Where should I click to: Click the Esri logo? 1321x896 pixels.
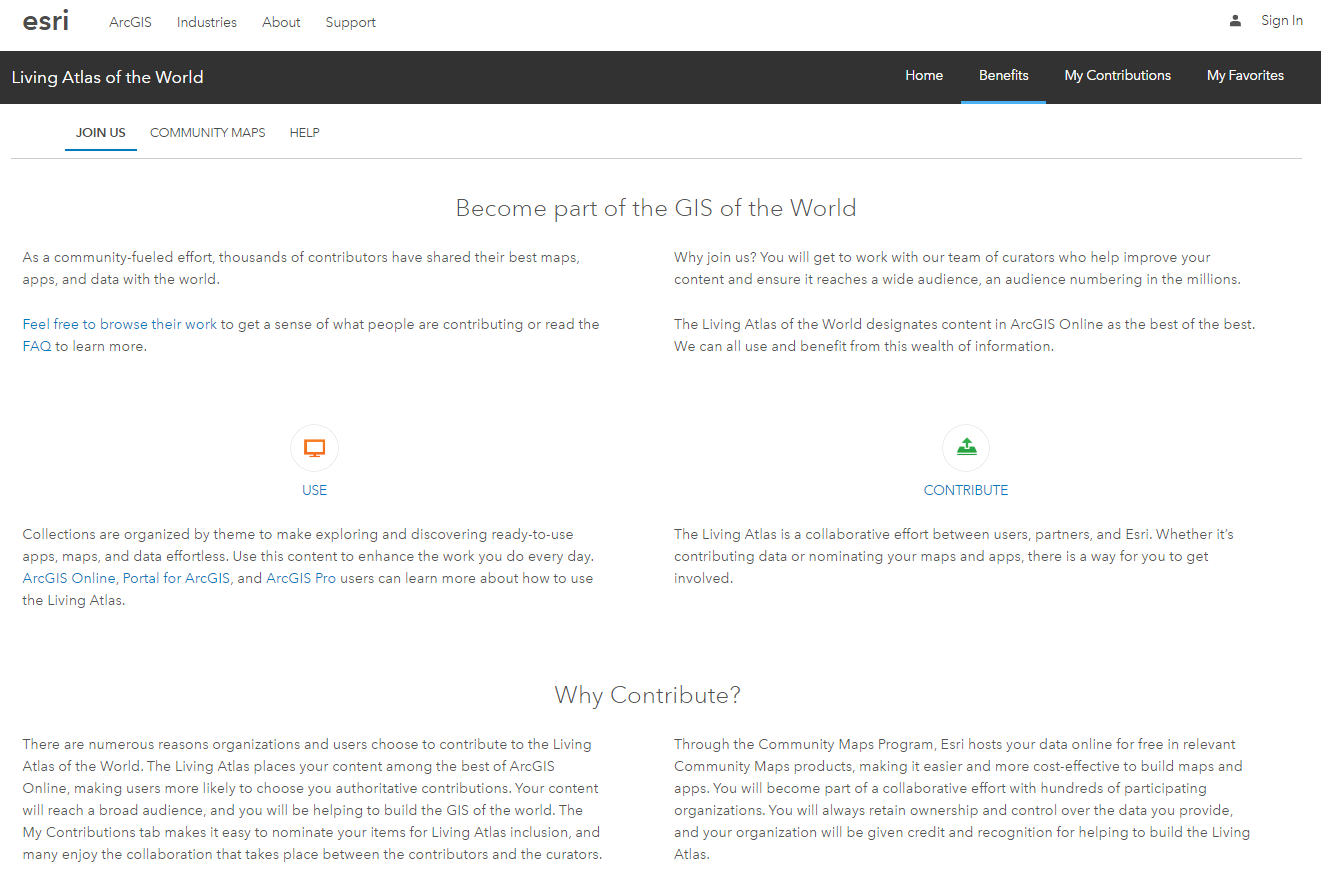[x=46, y=20]
